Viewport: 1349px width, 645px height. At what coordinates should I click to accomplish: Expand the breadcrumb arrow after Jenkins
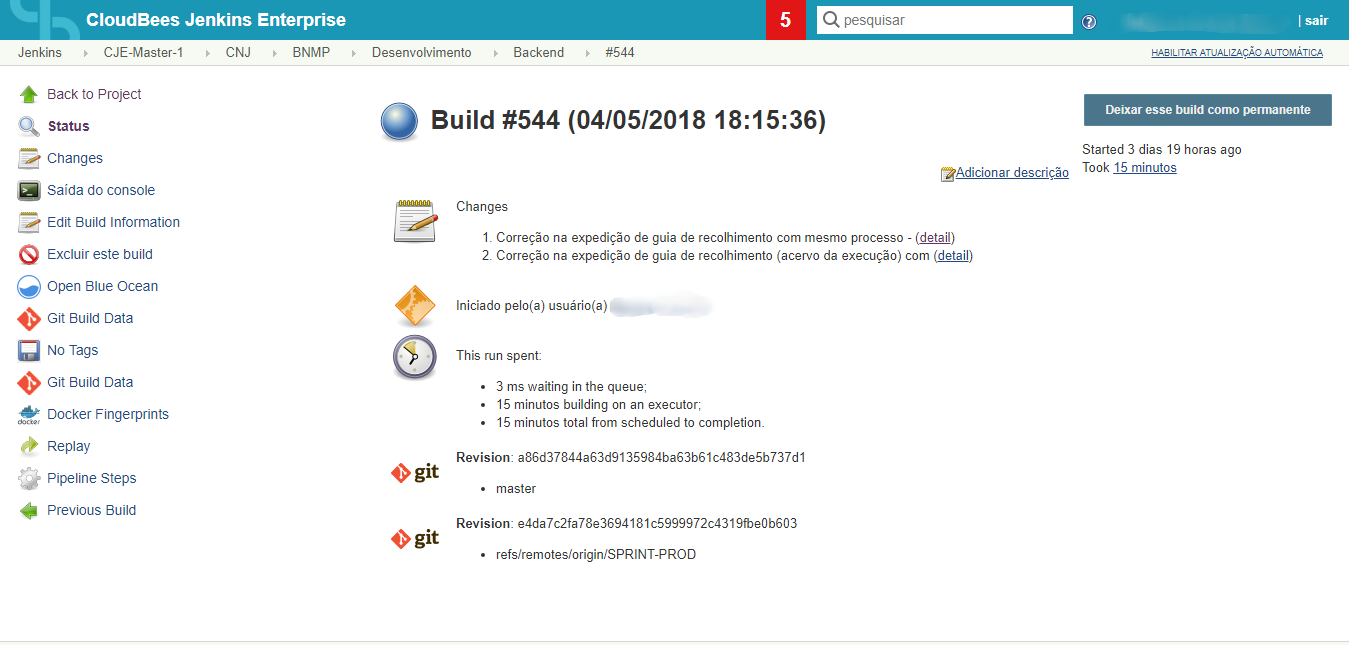coord(83,53)
